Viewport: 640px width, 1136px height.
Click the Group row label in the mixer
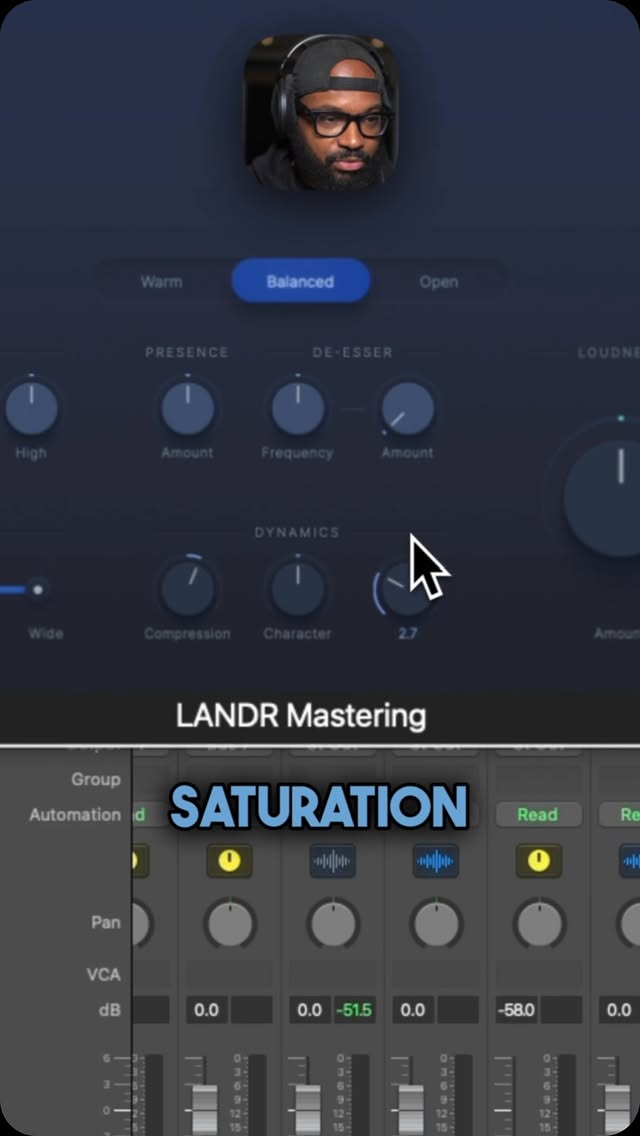click(x=96, y=780)
